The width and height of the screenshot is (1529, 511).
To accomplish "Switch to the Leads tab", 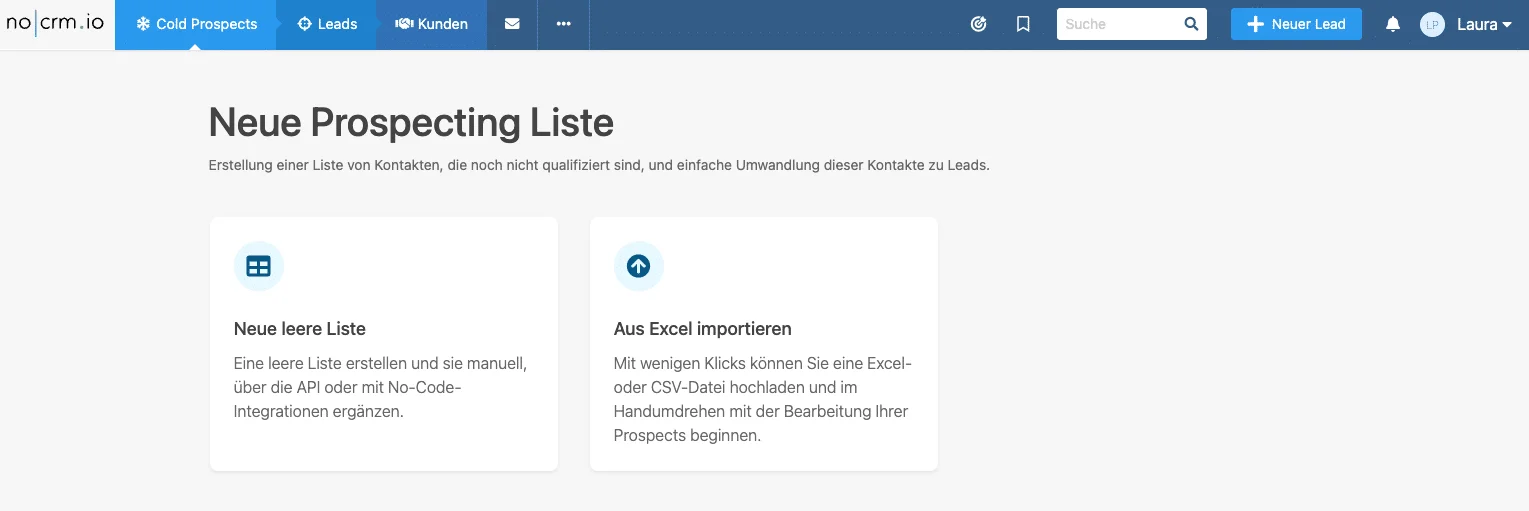I will click(x=327, y=24).
